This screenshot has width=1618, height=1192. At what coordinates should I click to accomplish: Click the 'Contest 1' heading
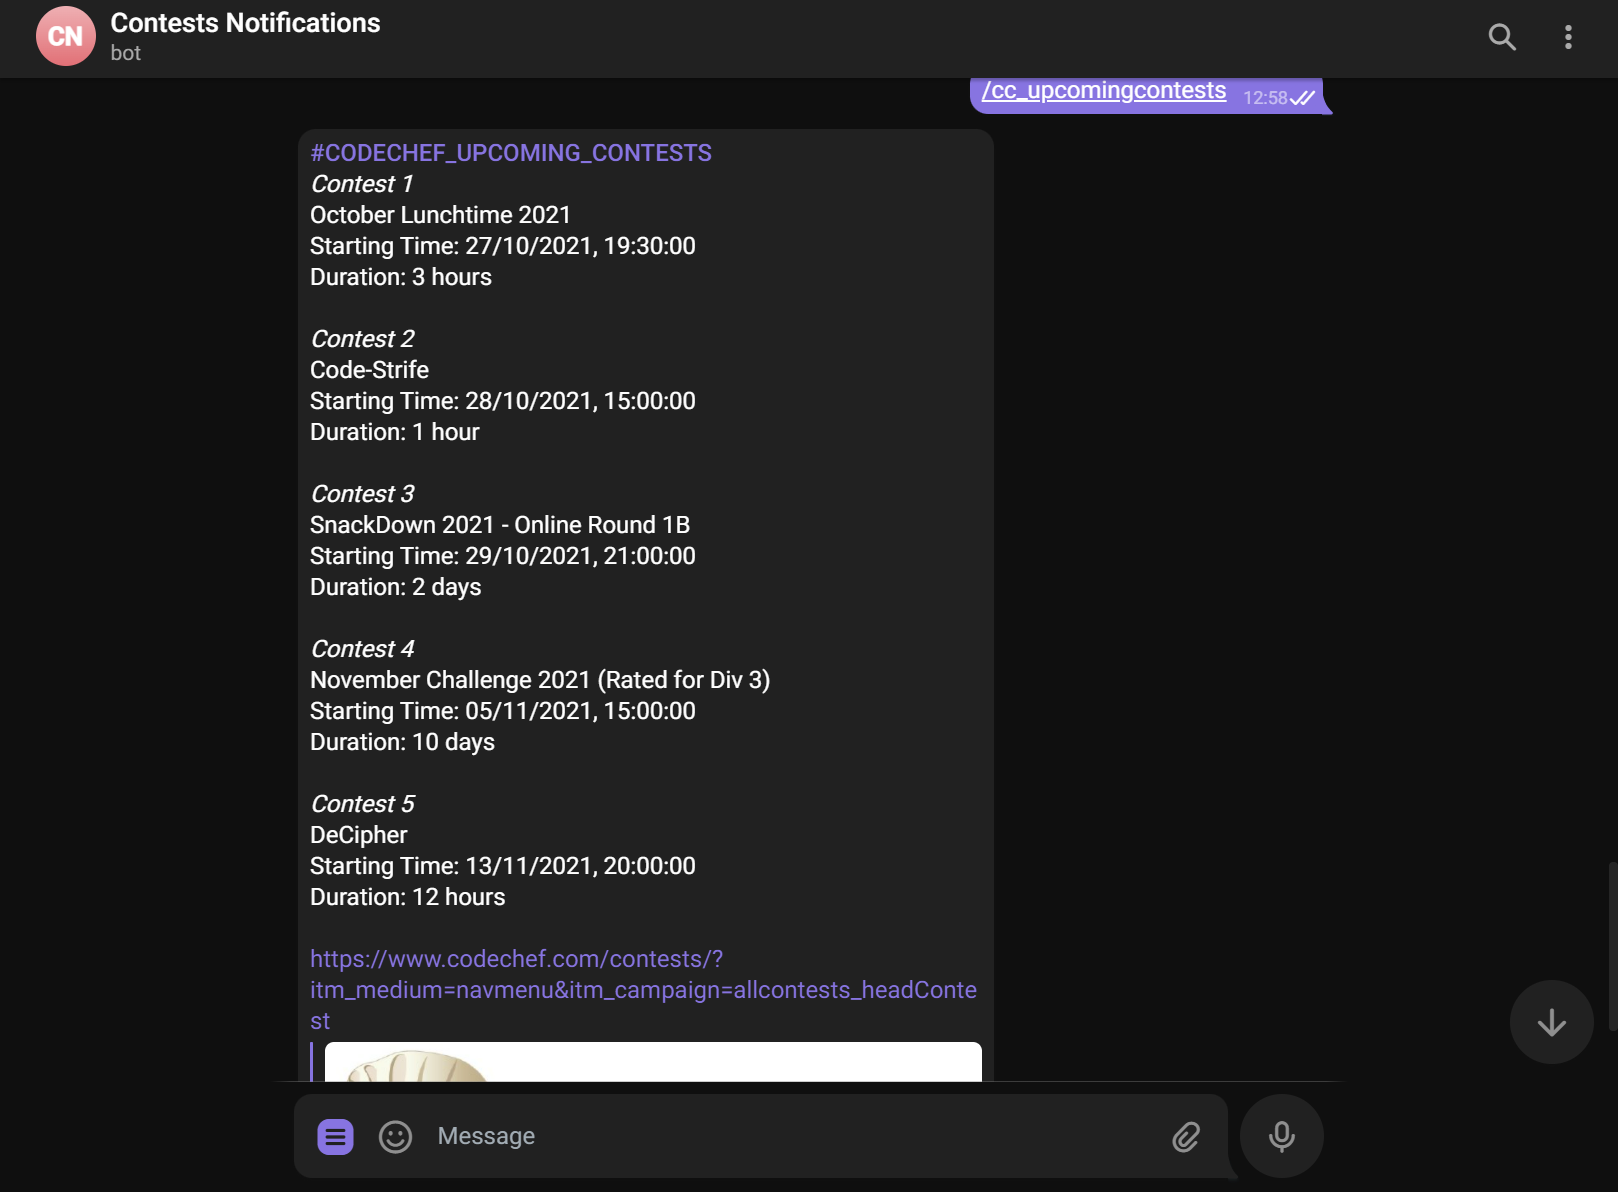[362, 184]
